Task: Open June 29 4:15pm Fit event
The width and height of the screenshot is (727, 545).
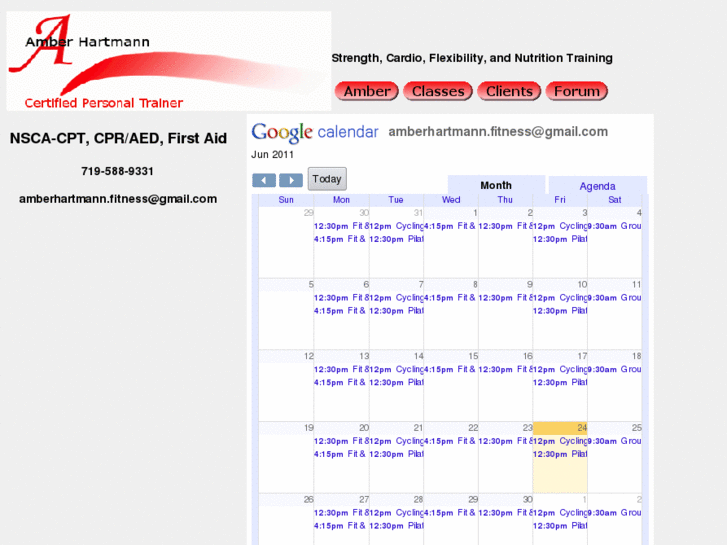Action: [450, 513]
